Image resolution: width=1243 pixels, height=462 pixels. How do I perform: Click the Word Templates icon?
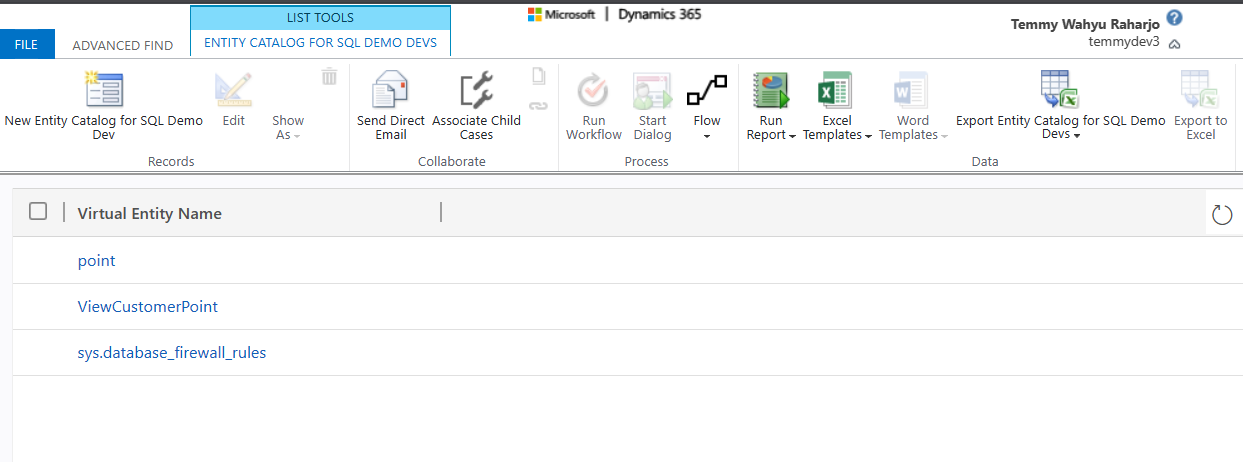coord(911,91)
